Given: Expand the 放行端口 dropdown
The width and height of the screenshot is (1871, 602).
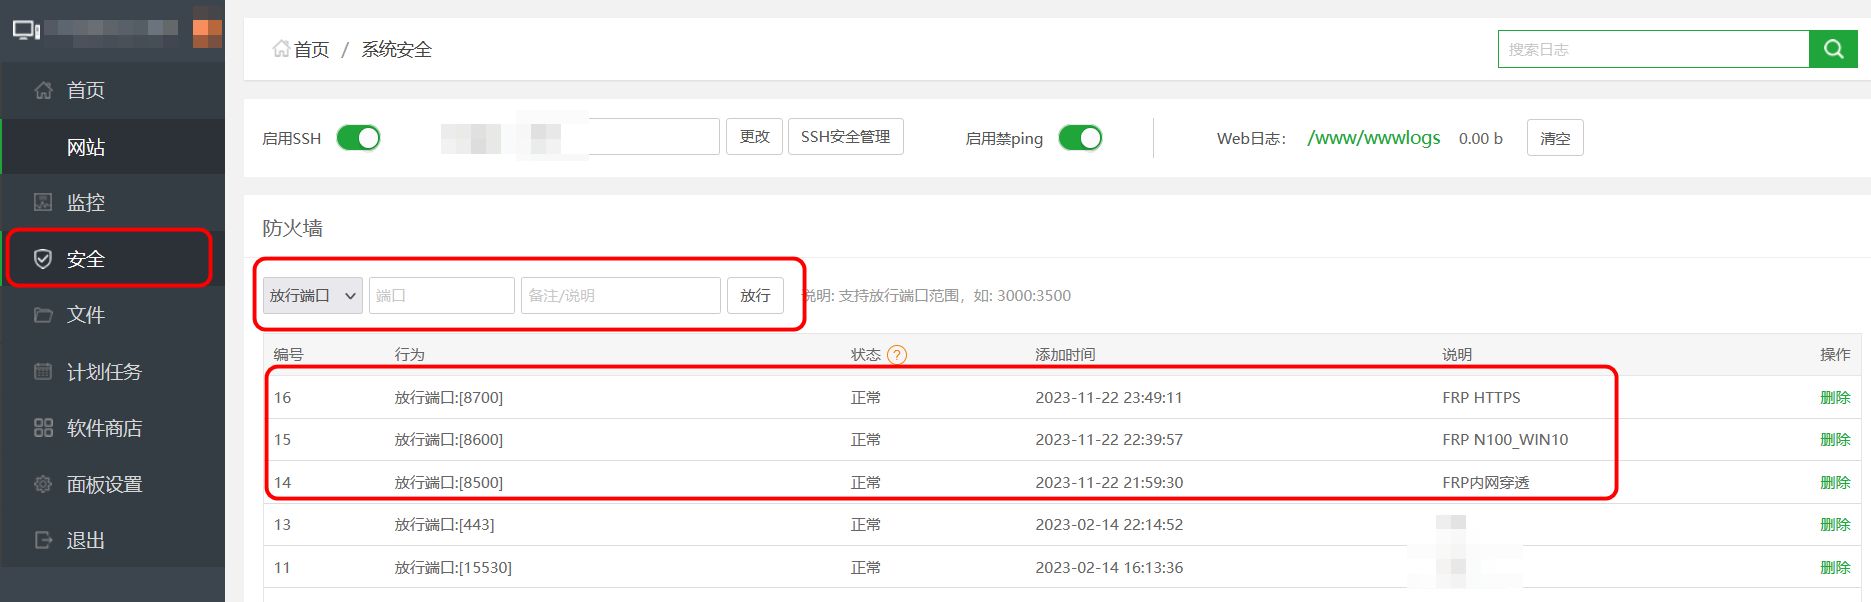Looking at the screenshot, I should click(x=312, y=296).
